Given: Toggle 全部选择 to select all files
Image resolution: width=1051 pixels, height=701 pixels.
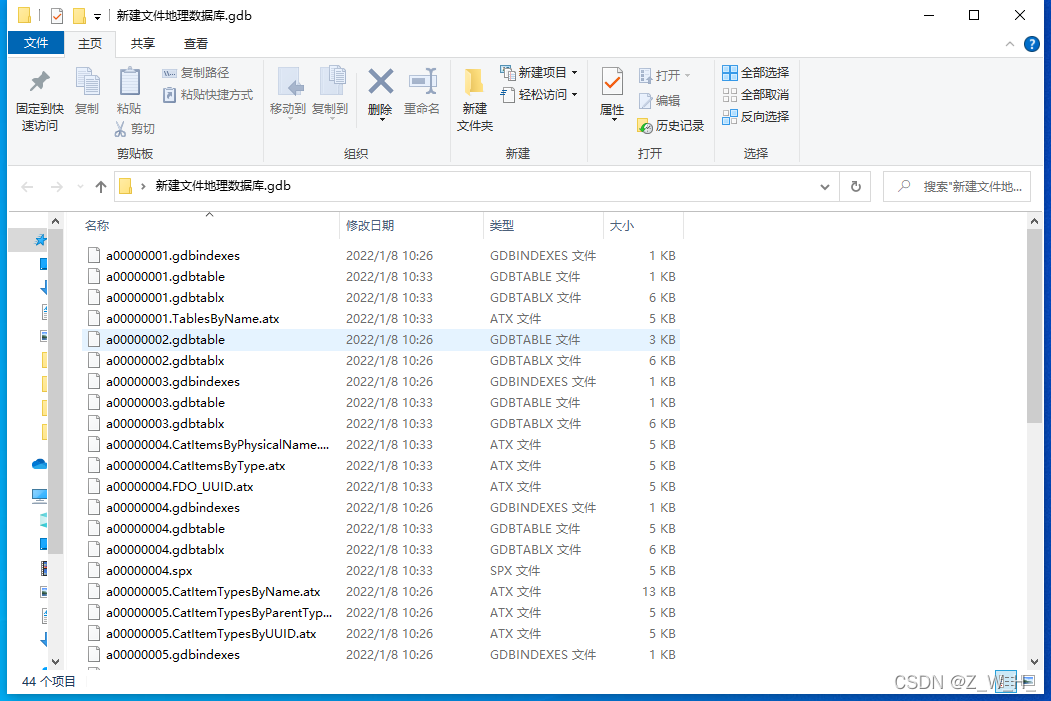Looking at the screenshot, I should [x=754, y=72].
